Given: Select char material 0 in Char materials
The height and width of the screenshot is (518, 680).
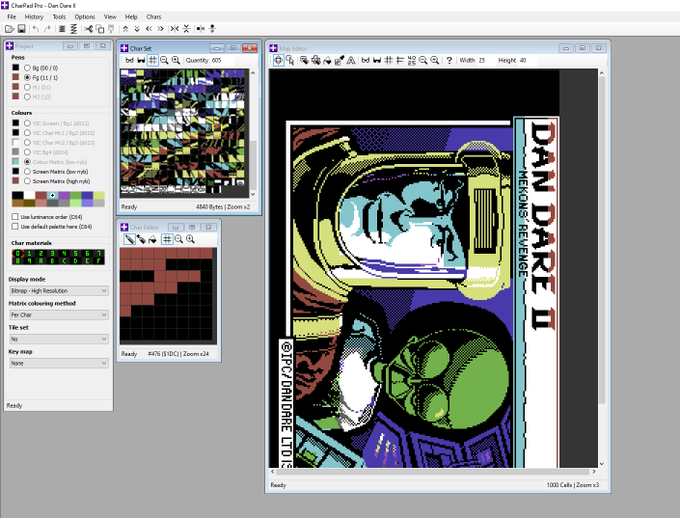Looking at the screenshot, I should [17, 253].
